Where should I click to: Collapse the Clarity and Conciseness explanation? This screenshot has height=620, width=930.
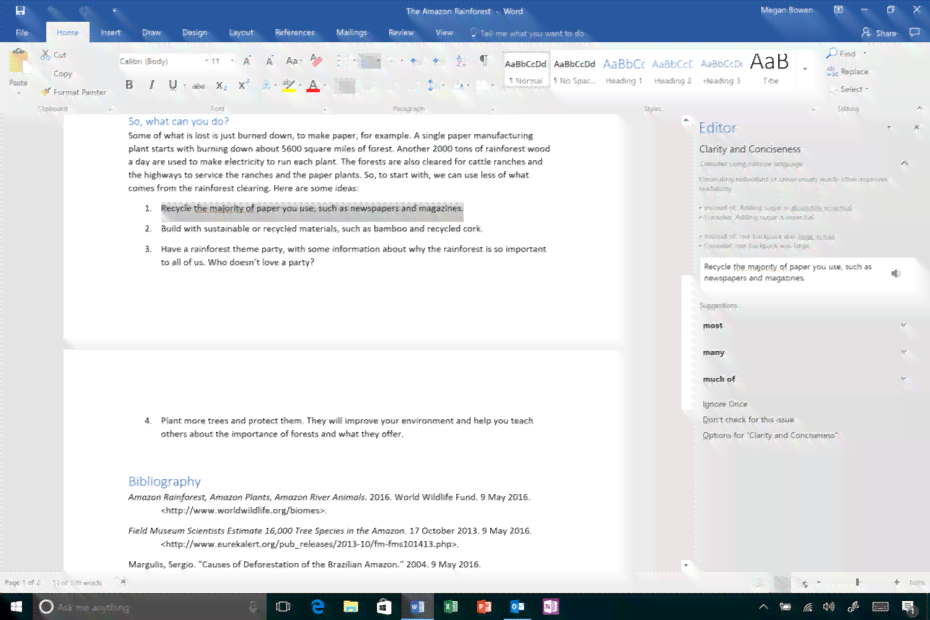point(904,163)
